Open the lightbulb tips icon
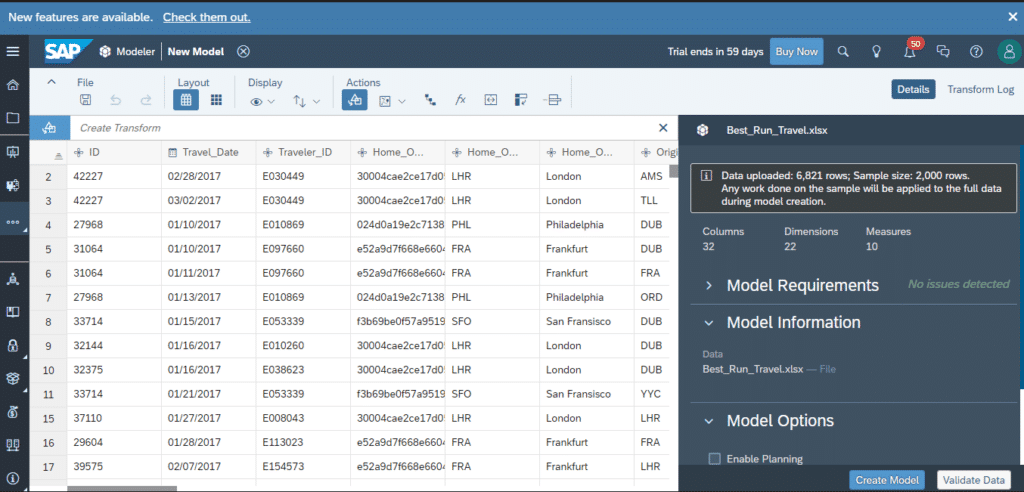Image resolution: width=1024 pixels, height=492 pixels. [x=877, y=52]
